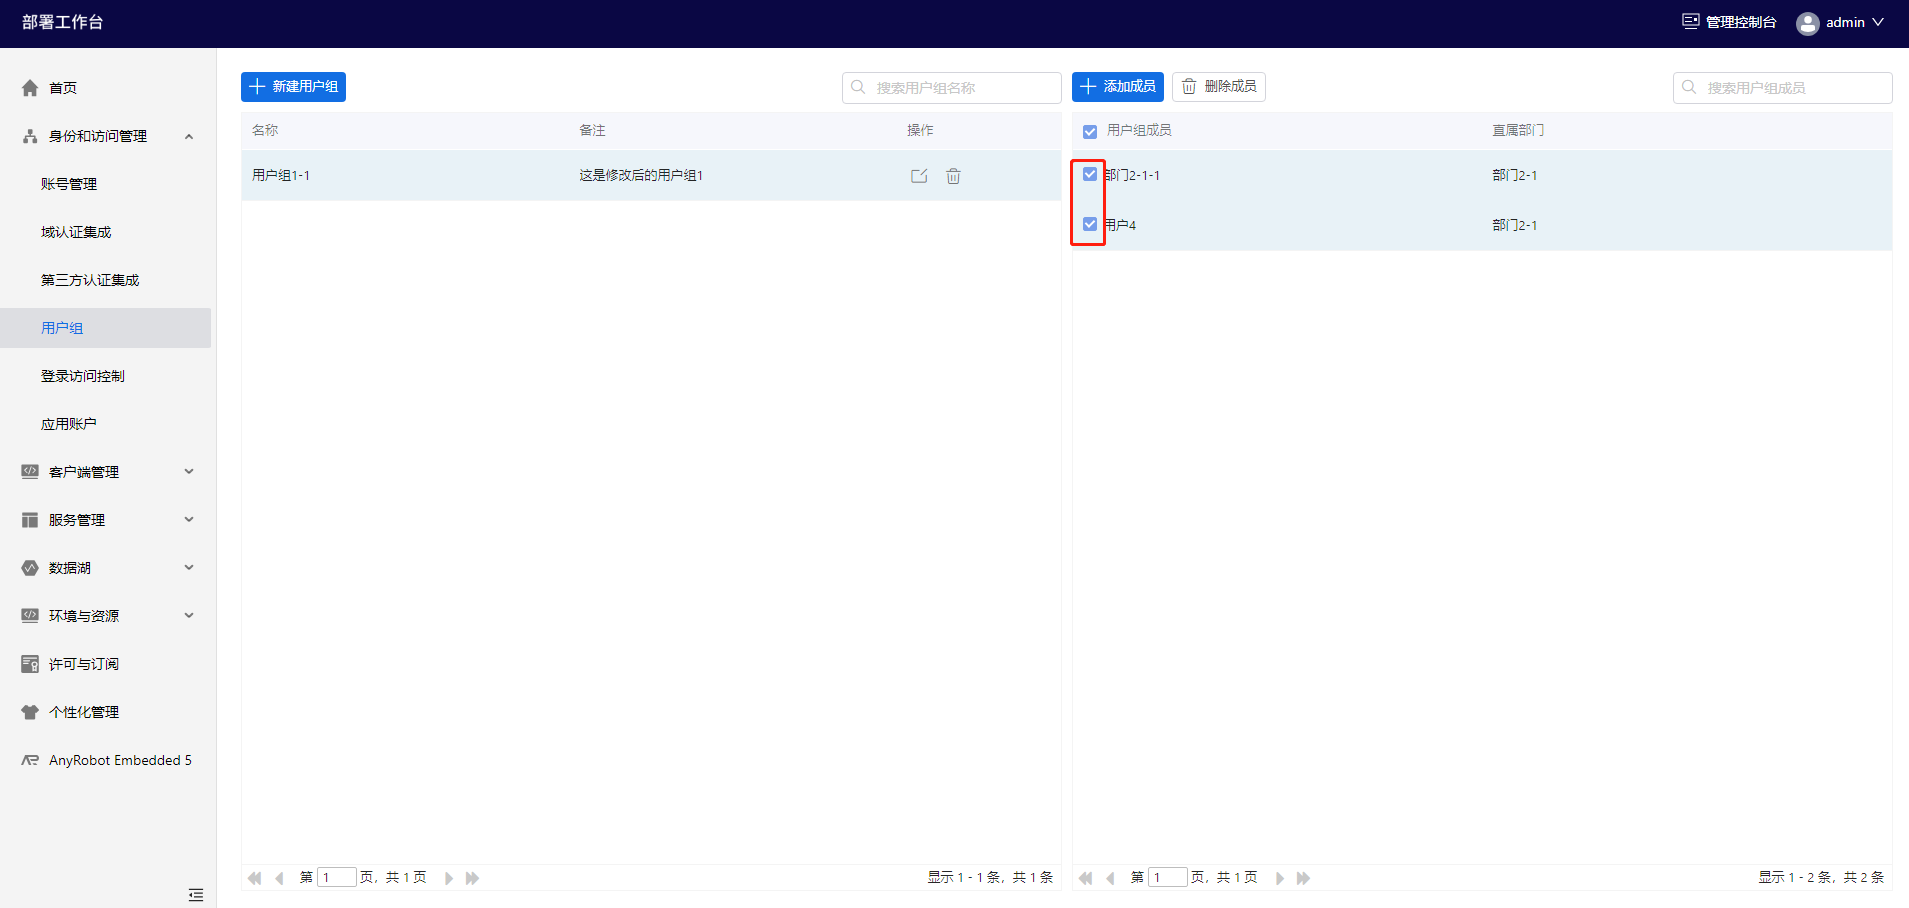The width and height of the screenshot is (1909, 908).
Task: Go to next page of user group list
Action: 449,878
